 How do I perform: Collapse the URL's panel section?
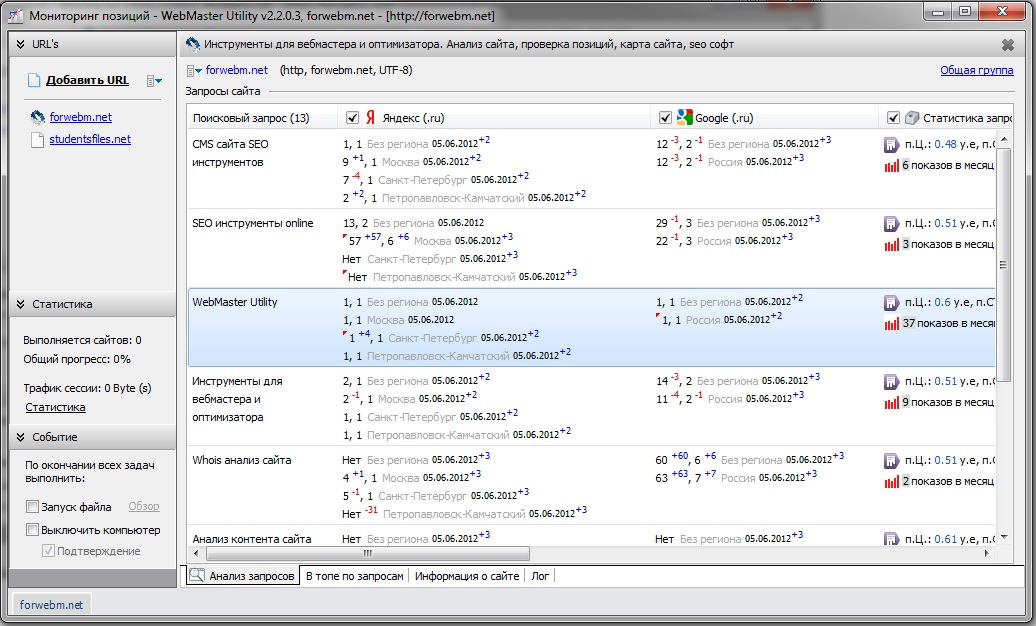[x=18, y=45]
